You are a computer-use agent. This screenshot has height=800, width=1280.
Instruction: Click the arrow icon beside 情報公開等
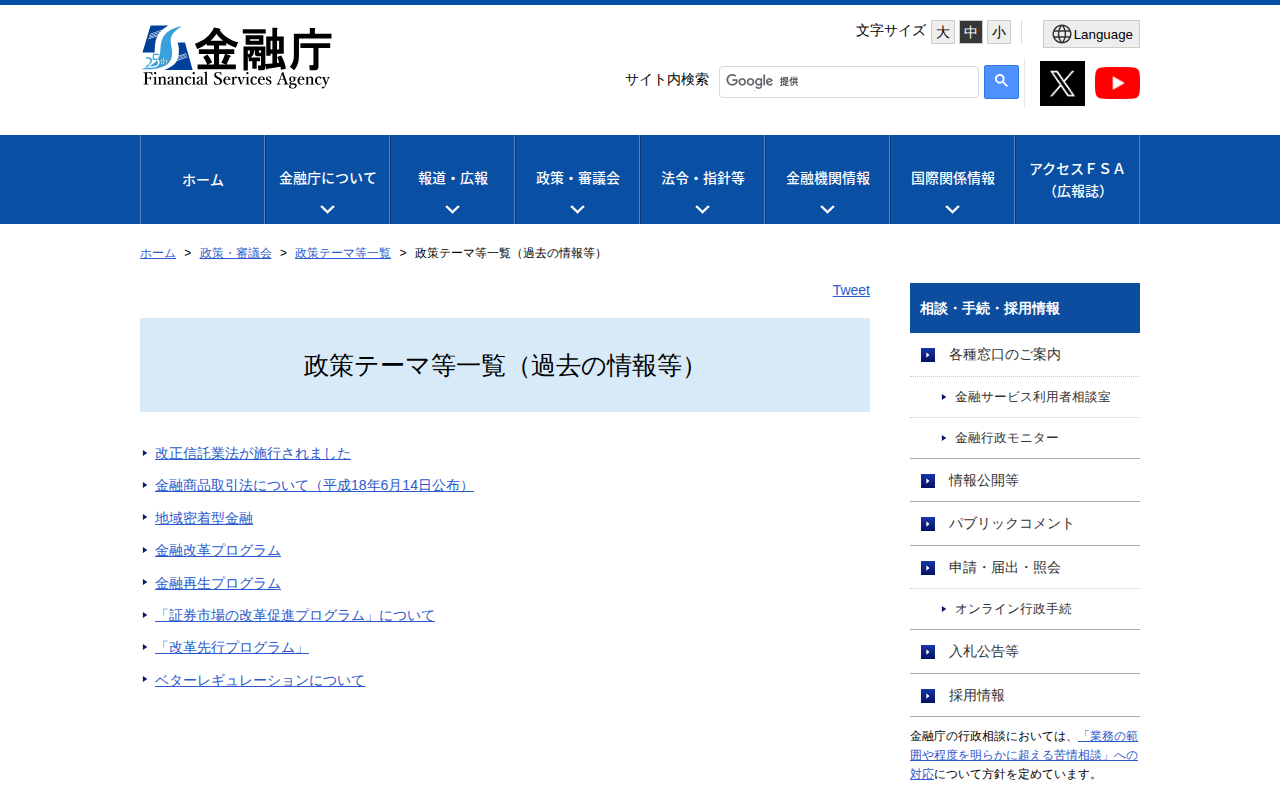[x=928, y=481]
